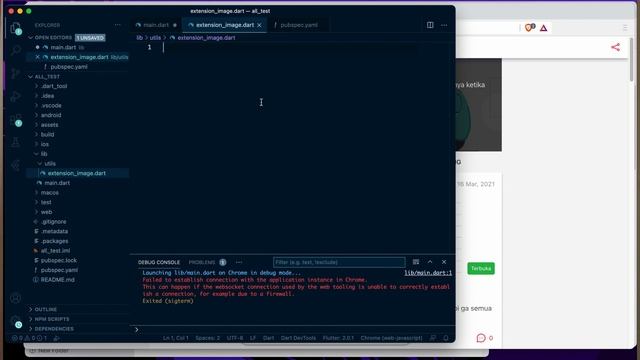This screenshot has width=640, height=360.
Task: Open Dart DevTools from status bar
Action: click(298, 338)
